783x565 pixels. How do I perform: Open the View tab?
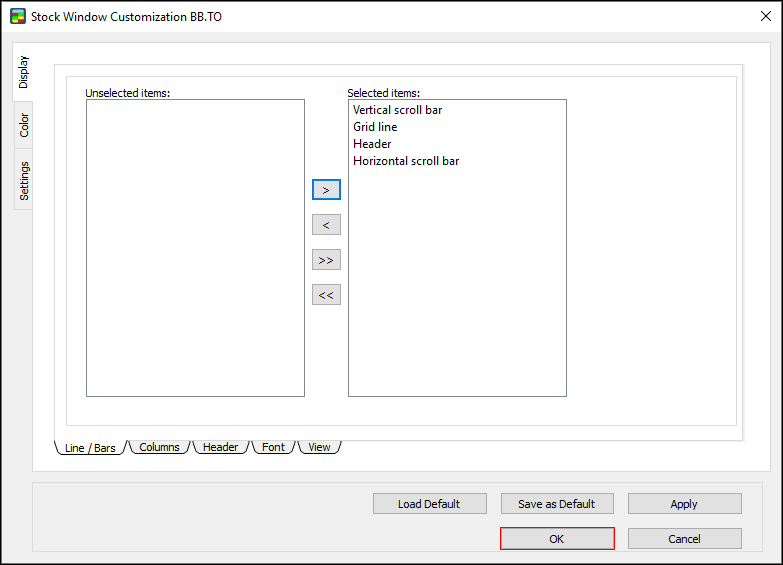(x=319, y=447)
